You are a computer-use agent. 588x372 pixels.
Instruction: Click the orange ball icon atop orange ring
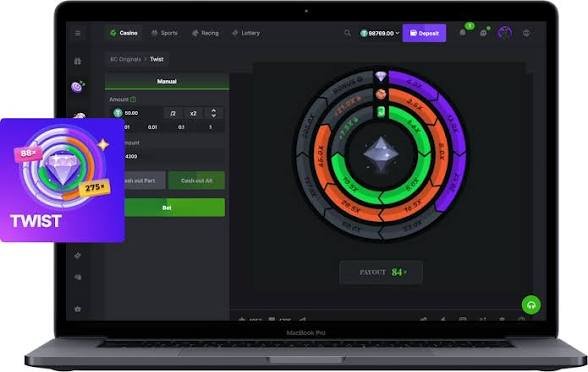[x=381, y=94]
